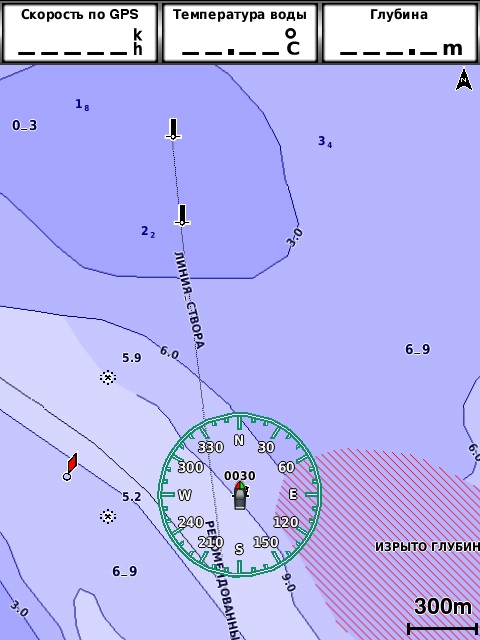Tap the 60 bearing on the compass
The height and width of the screenshot is (640, 480).
pos(286,467)
